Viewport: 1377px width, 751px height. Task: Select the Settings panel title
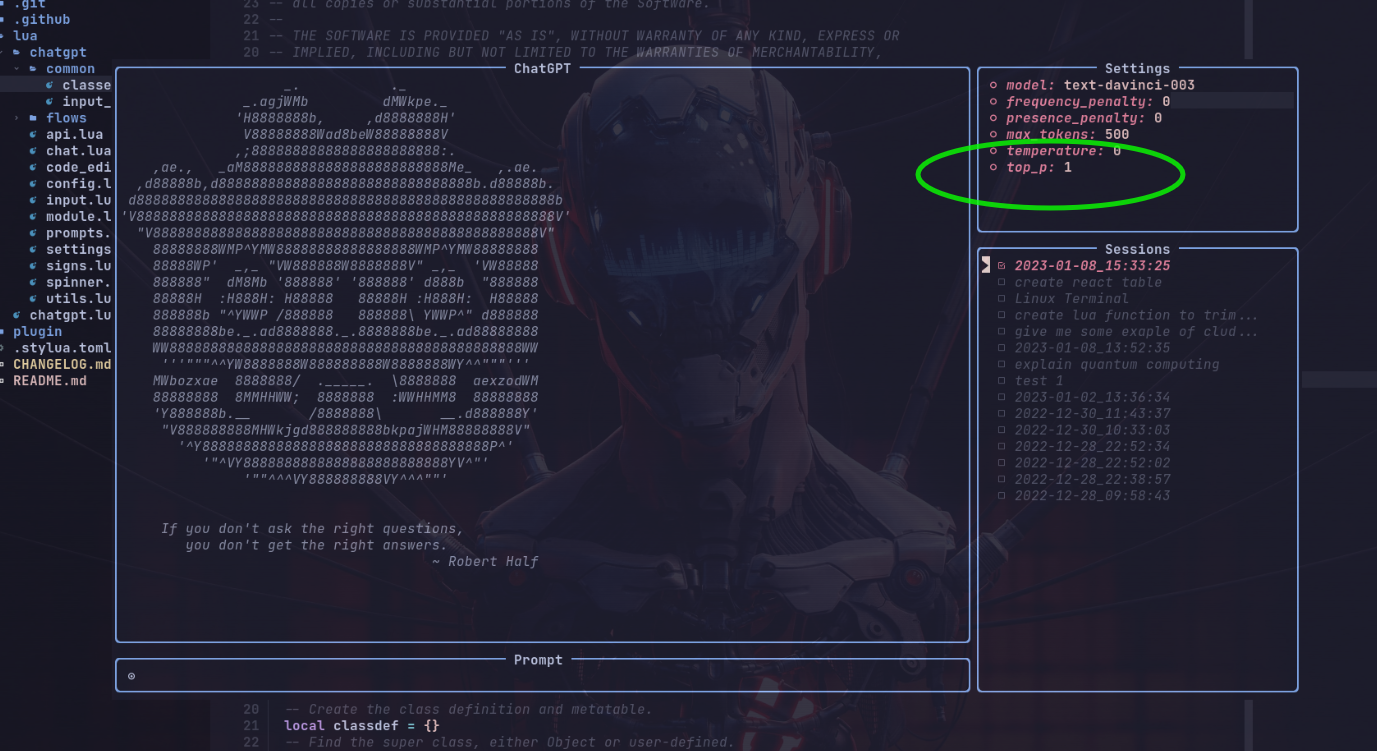[1137, 68]
